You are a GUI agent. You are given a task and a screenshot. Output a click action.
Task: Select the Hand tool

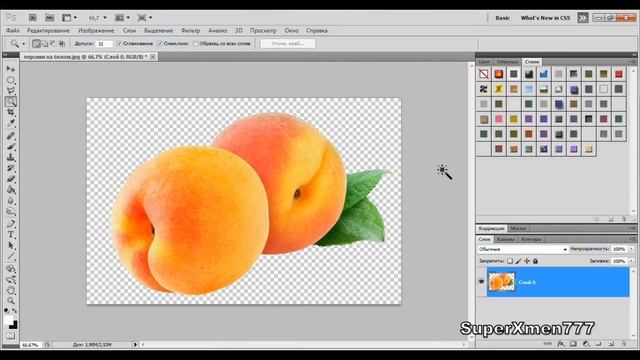(11, 291)
